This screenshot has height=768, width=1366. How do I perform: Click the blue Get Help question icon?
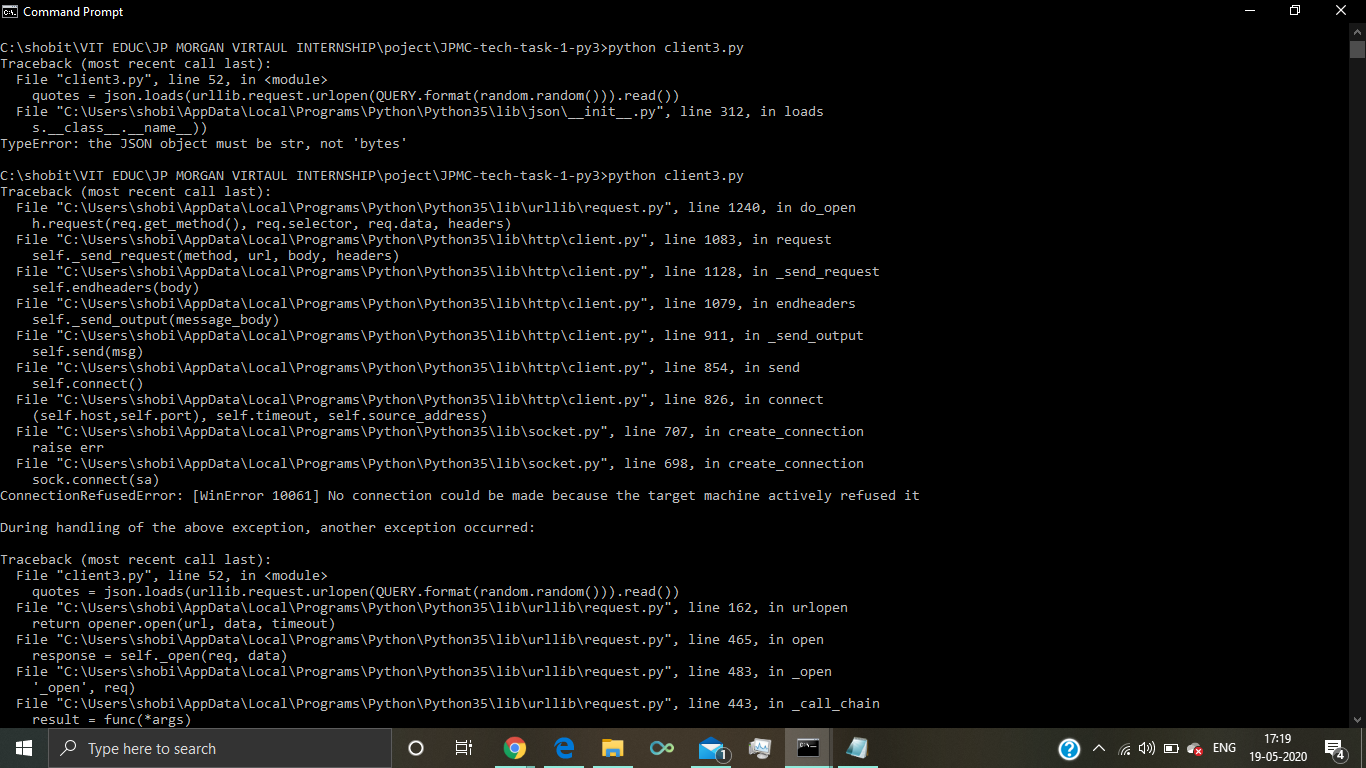[1069, 748]
